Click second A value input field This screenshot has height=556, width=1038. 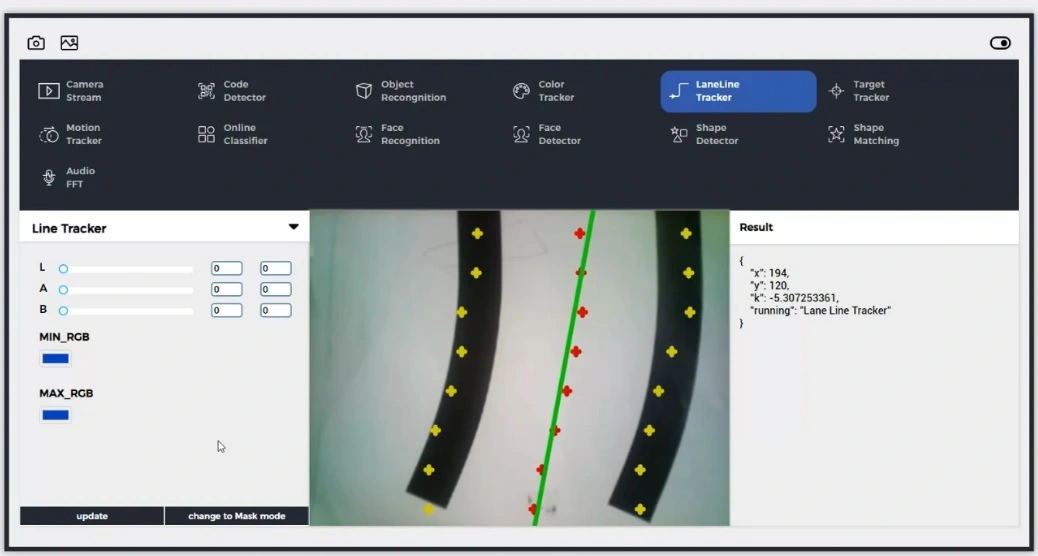[275, 289]
